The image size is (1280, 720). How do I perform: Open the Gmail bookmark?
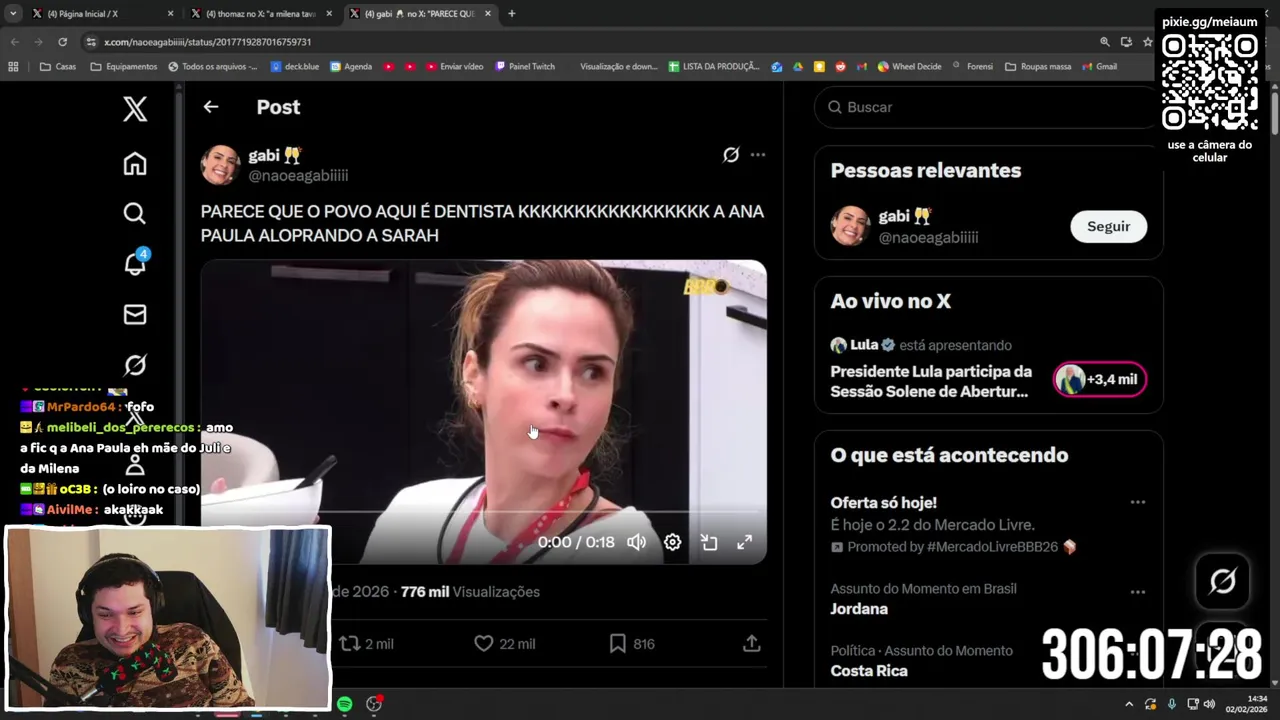pyautogui.click(x=1099, y=67)
